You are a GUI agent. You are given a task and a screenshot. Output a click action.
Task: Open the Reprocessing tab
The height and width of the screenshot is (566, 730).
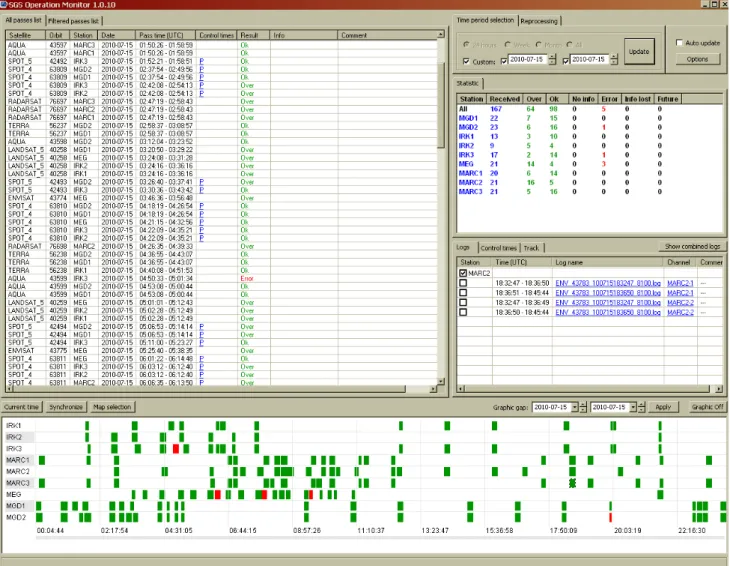[539, 21]
